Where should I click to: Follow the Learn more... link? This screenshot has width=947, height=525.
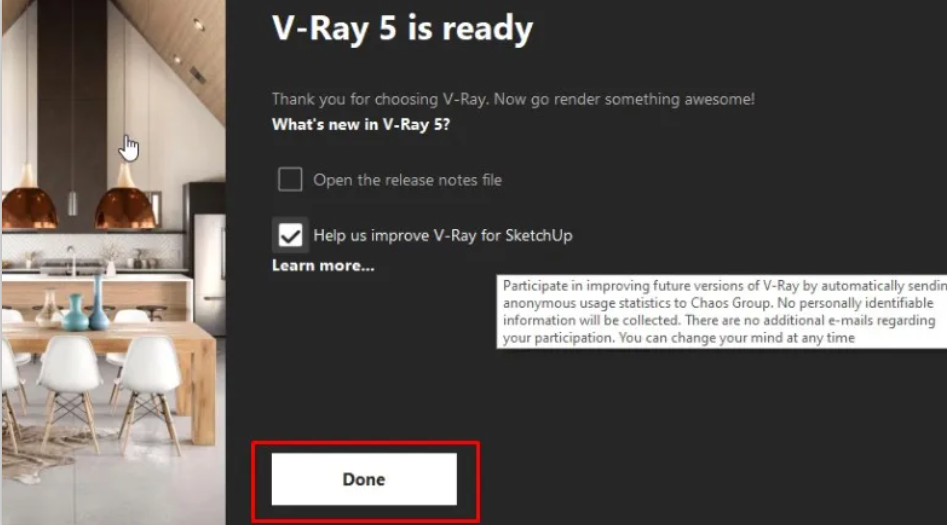point(323,266)
